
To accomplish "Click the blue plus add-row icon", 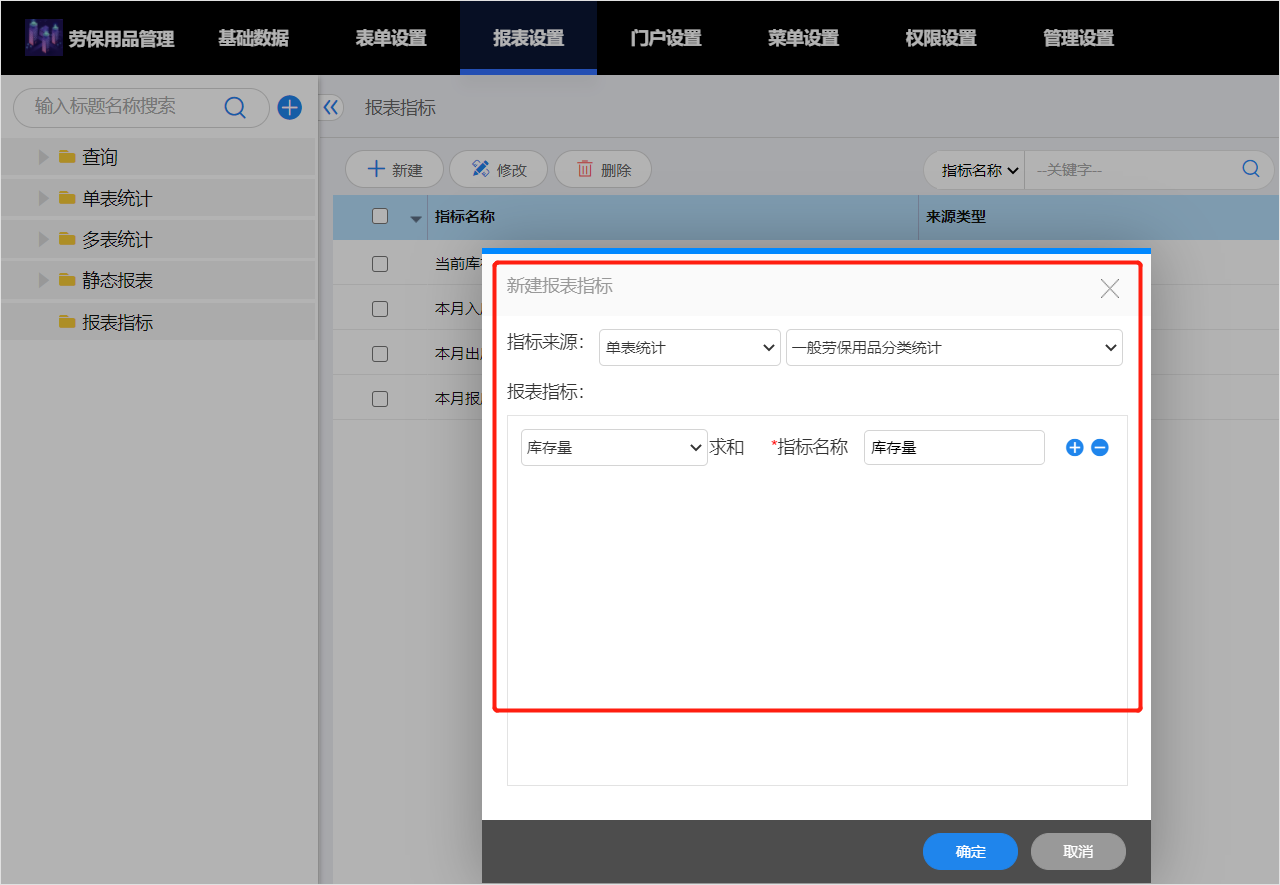I will point(1074,448).
